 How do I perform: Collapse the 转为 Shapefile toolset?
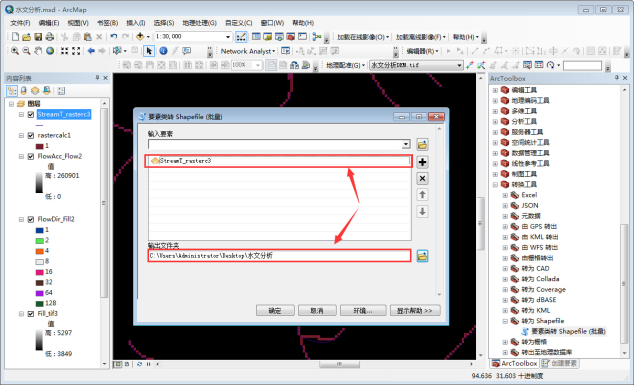(505, 321)
